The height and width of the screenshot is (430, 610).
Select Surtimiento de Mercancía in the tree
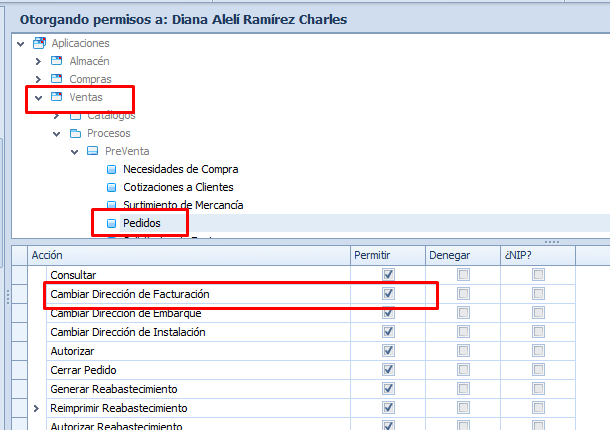point(182,205)
